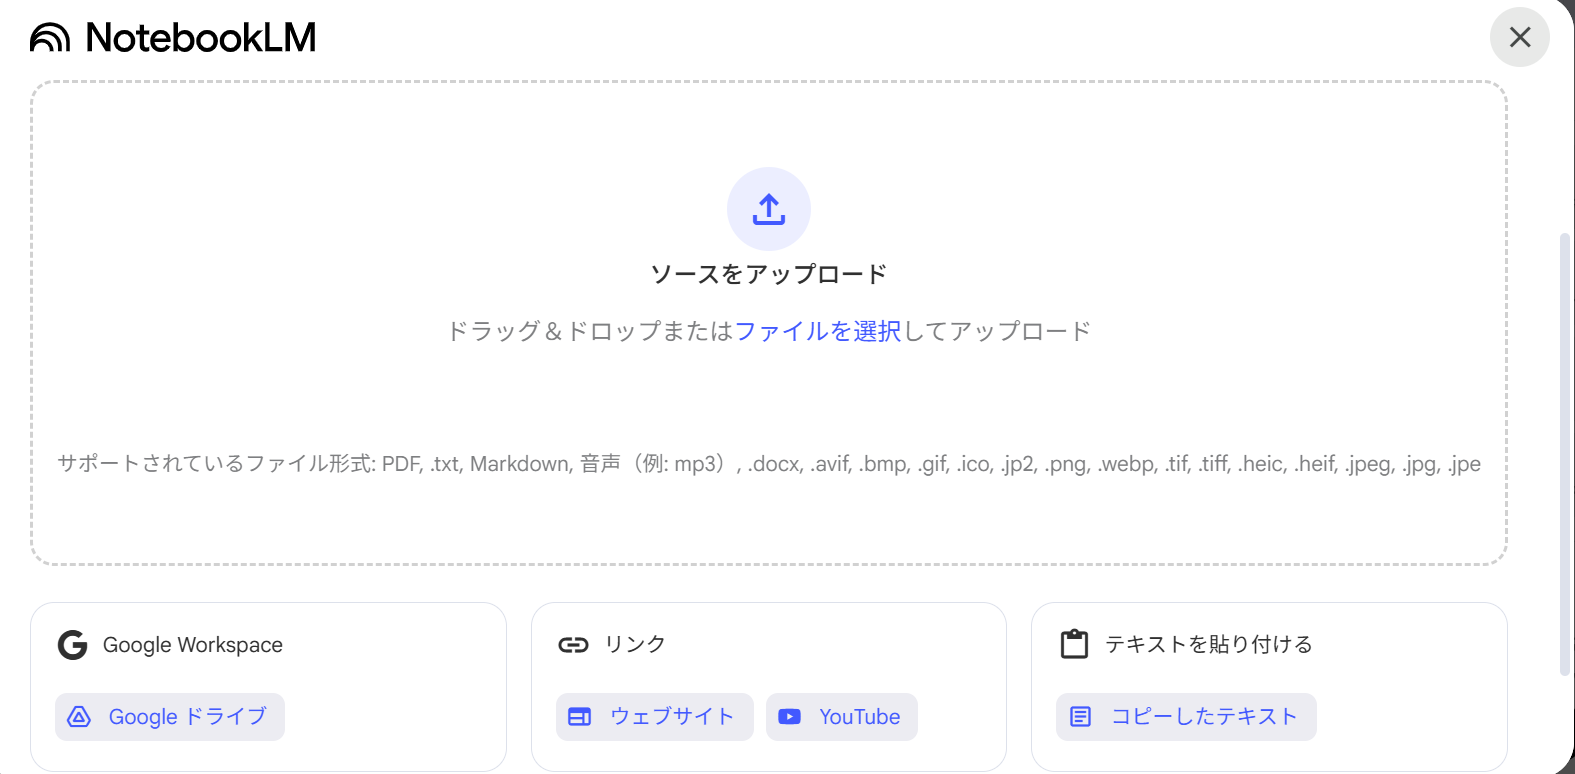Click the upload arrow icon

click(768, 209)
